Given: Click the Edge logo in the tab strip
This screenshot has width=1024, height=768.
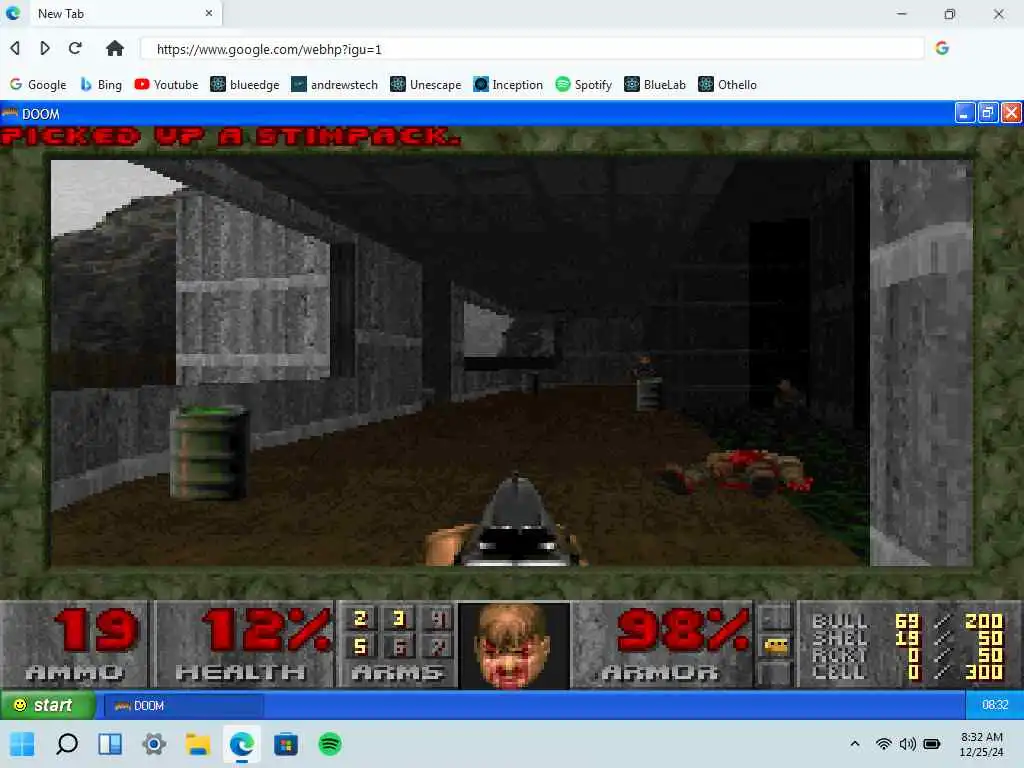Looking at the screenshot, I should [x=13, y=13].
